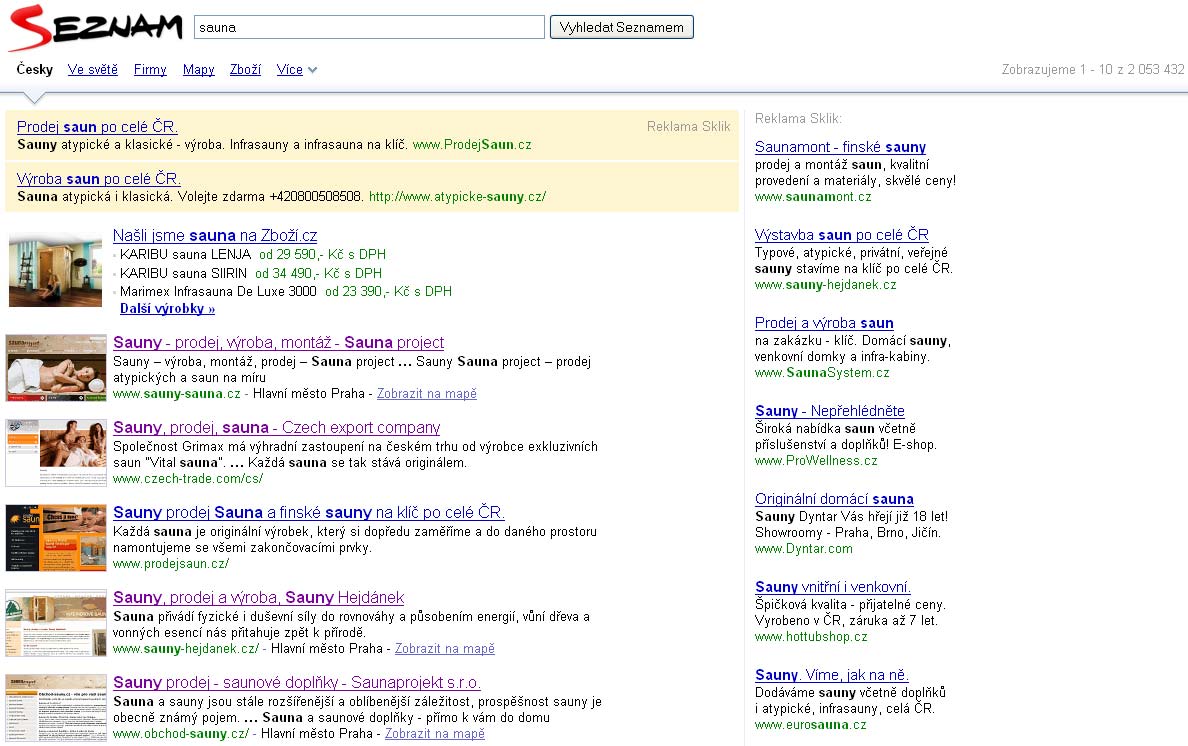1188x746 pixels.
Task: Visit www.ProWellness.cz sidebar URL
Action: [816, 460]
